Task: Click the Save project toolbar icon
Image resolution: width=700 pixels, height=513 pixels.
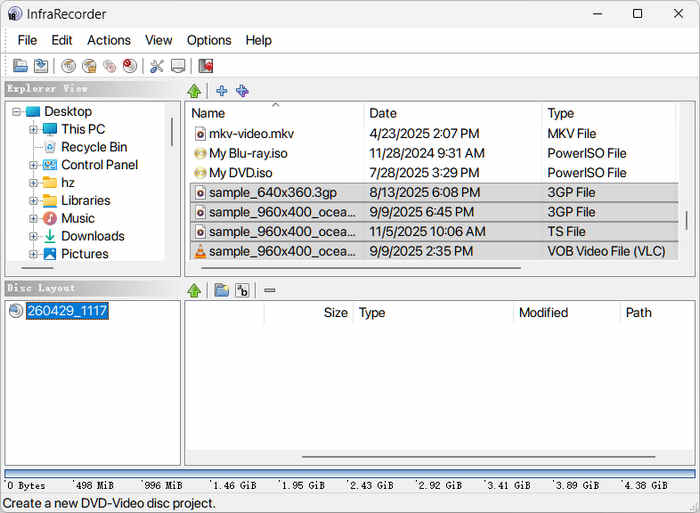Action: coord(41,66)
